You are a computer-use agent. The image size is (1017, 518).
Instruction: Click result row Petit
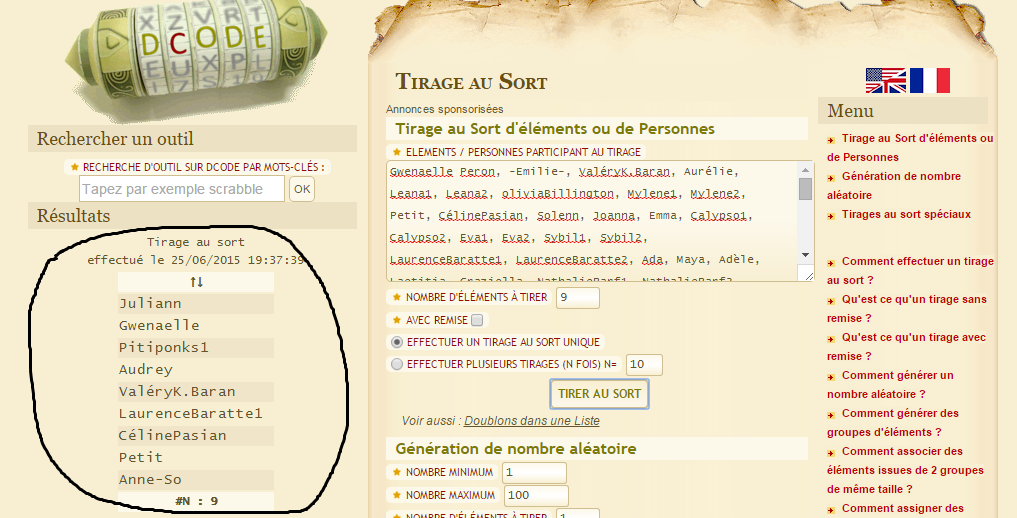[x=196, y=458]
